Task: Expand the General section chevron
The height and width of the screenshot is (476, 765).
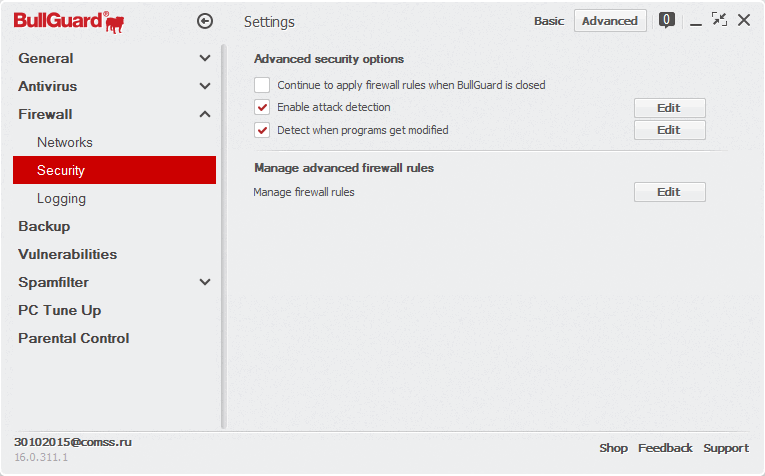Action: [x=205, y=58]
